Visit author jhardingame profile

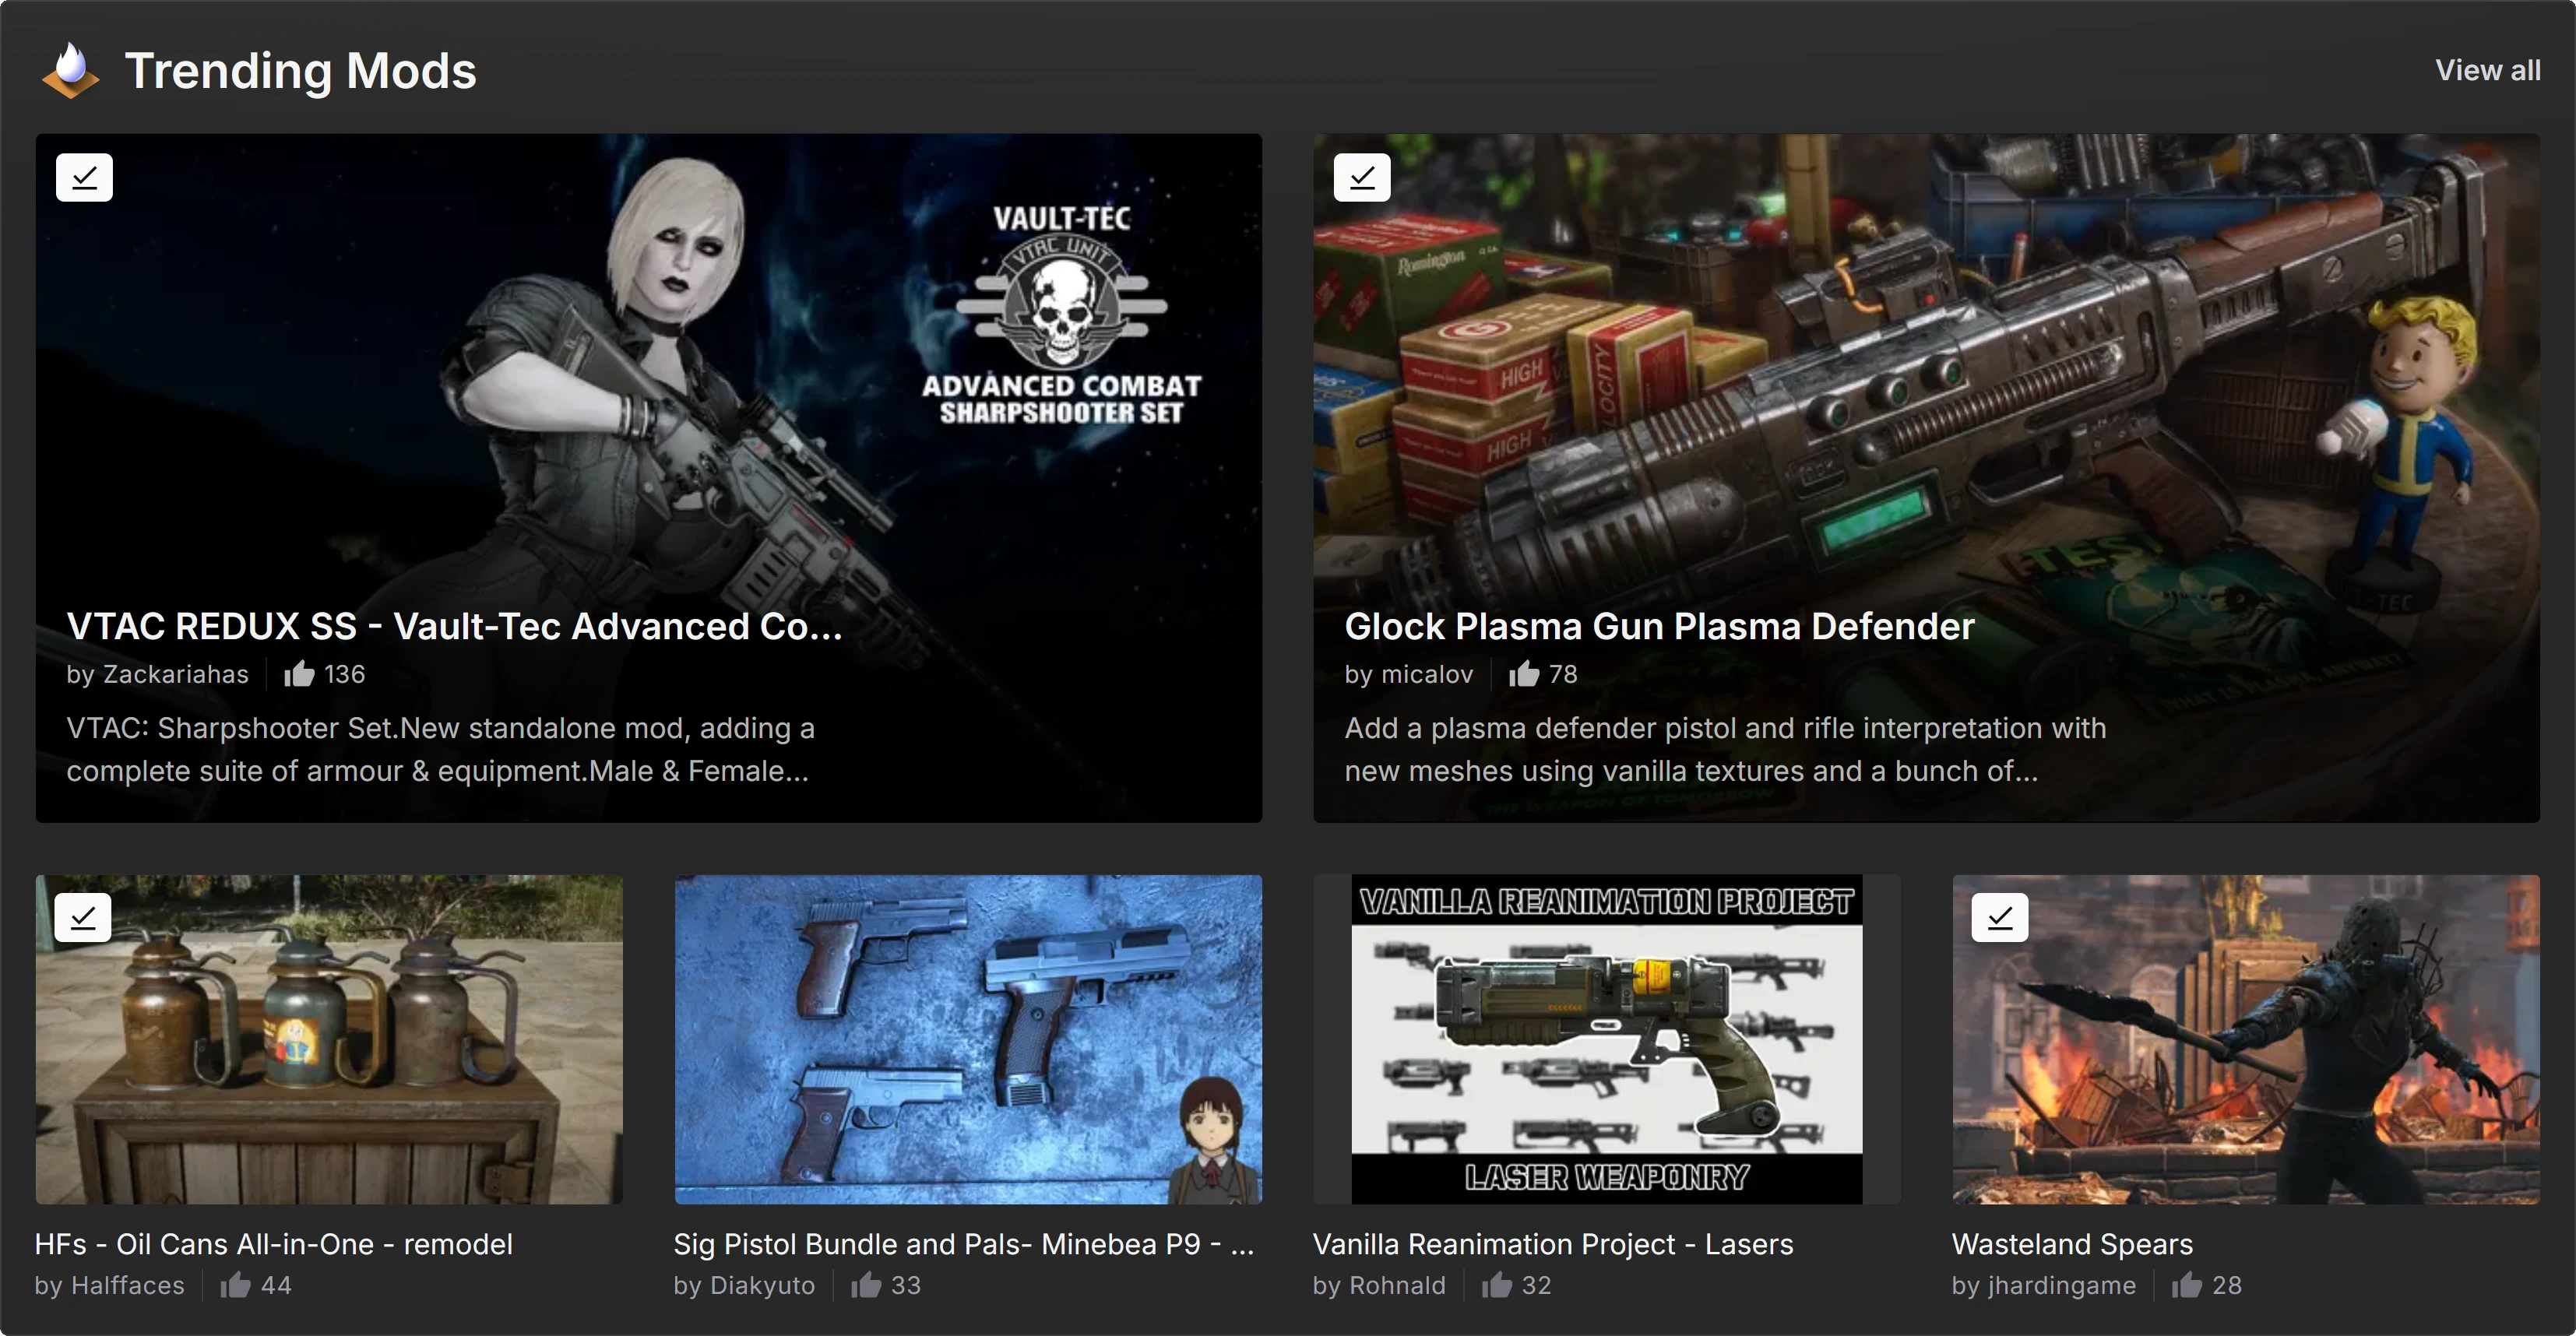[2062, 1285]
